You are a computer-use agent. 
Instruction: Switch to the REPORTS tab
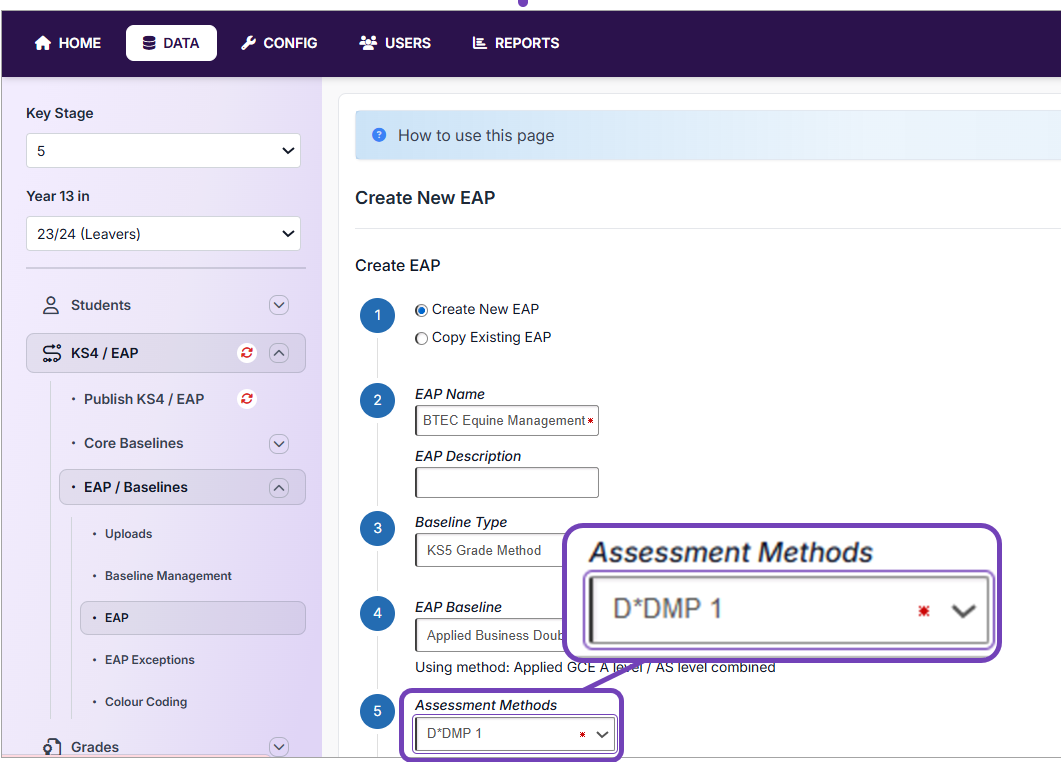coord(515,43)
